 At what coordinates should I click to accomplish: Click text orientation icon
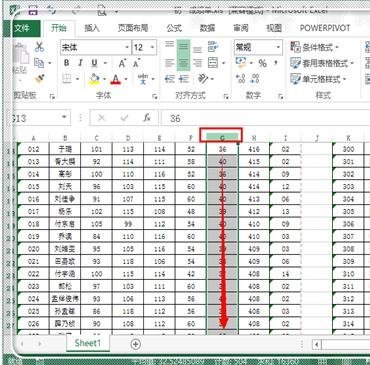pos(203,79)
